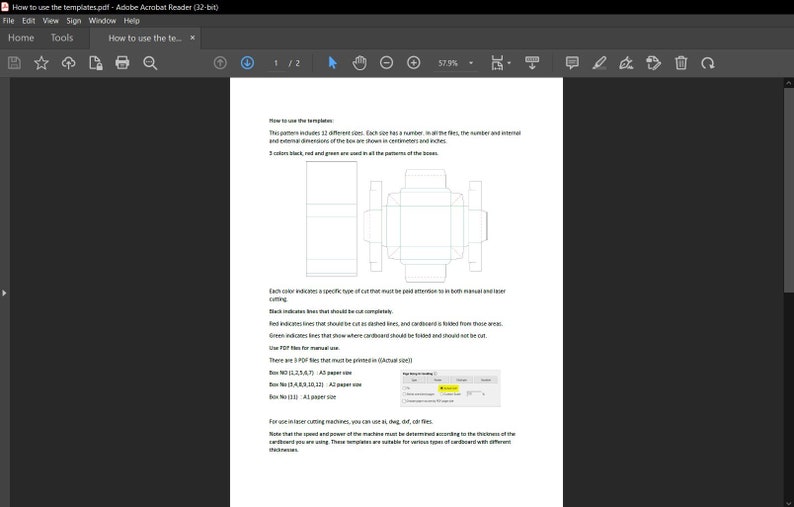Open the Help menu
This screenshot has width=794, height=507.
coord(132,21)
